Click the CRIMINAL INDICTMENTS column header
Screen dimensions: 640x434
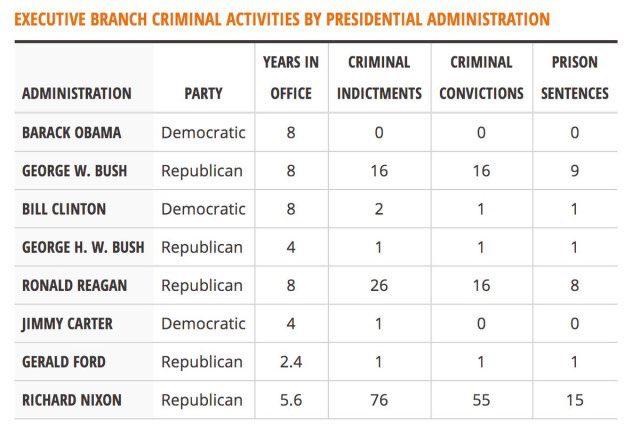point(379,78)
